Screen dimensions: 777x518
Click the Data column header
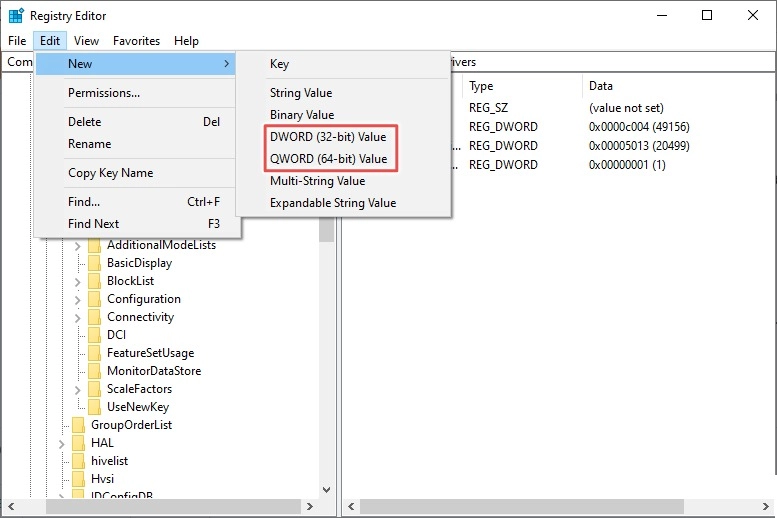601,87
